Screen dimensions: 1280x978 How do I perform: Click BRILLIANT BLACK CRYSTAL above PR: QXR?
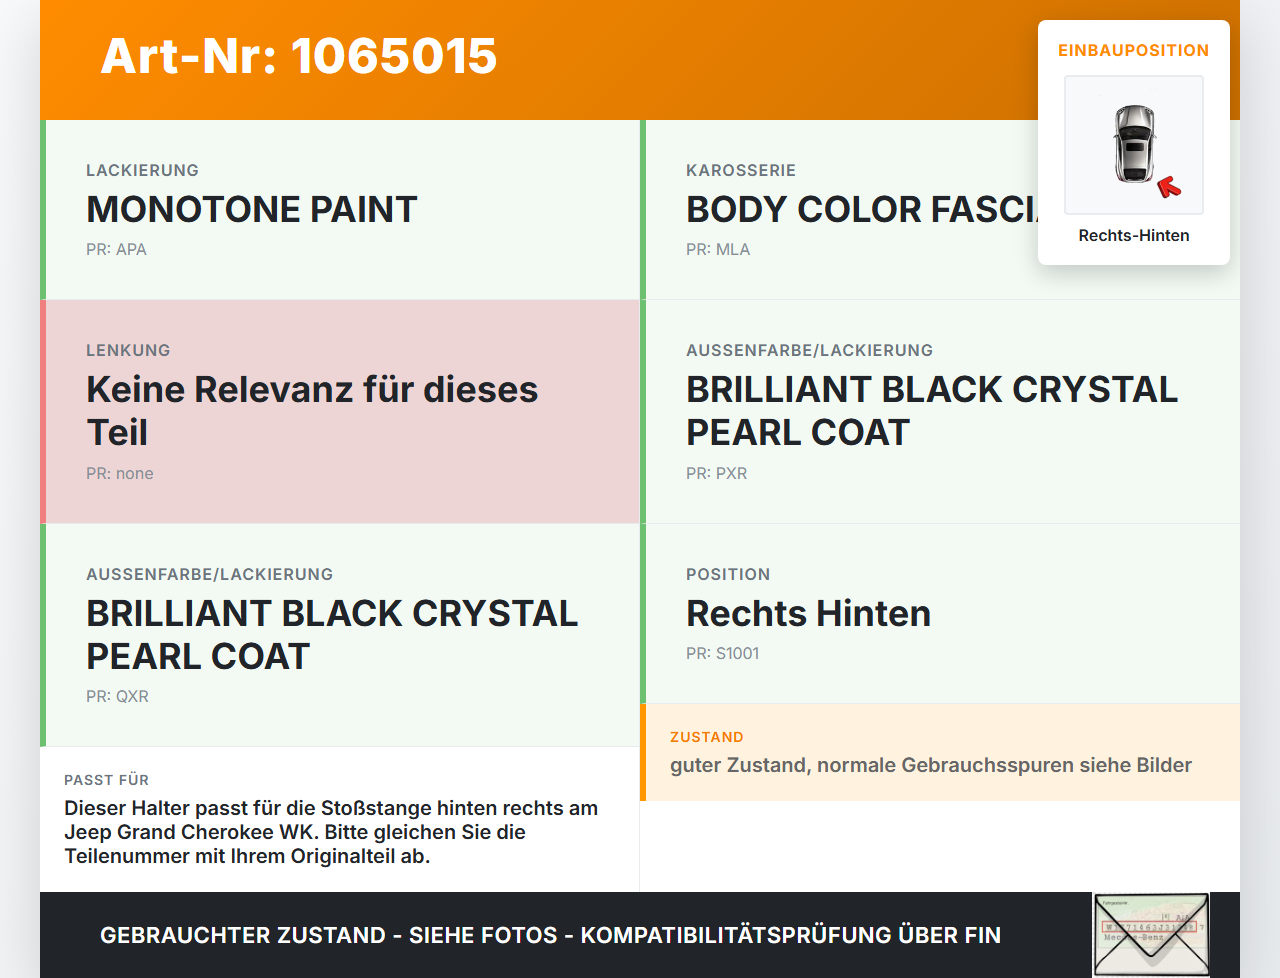(x=332, y=635)
